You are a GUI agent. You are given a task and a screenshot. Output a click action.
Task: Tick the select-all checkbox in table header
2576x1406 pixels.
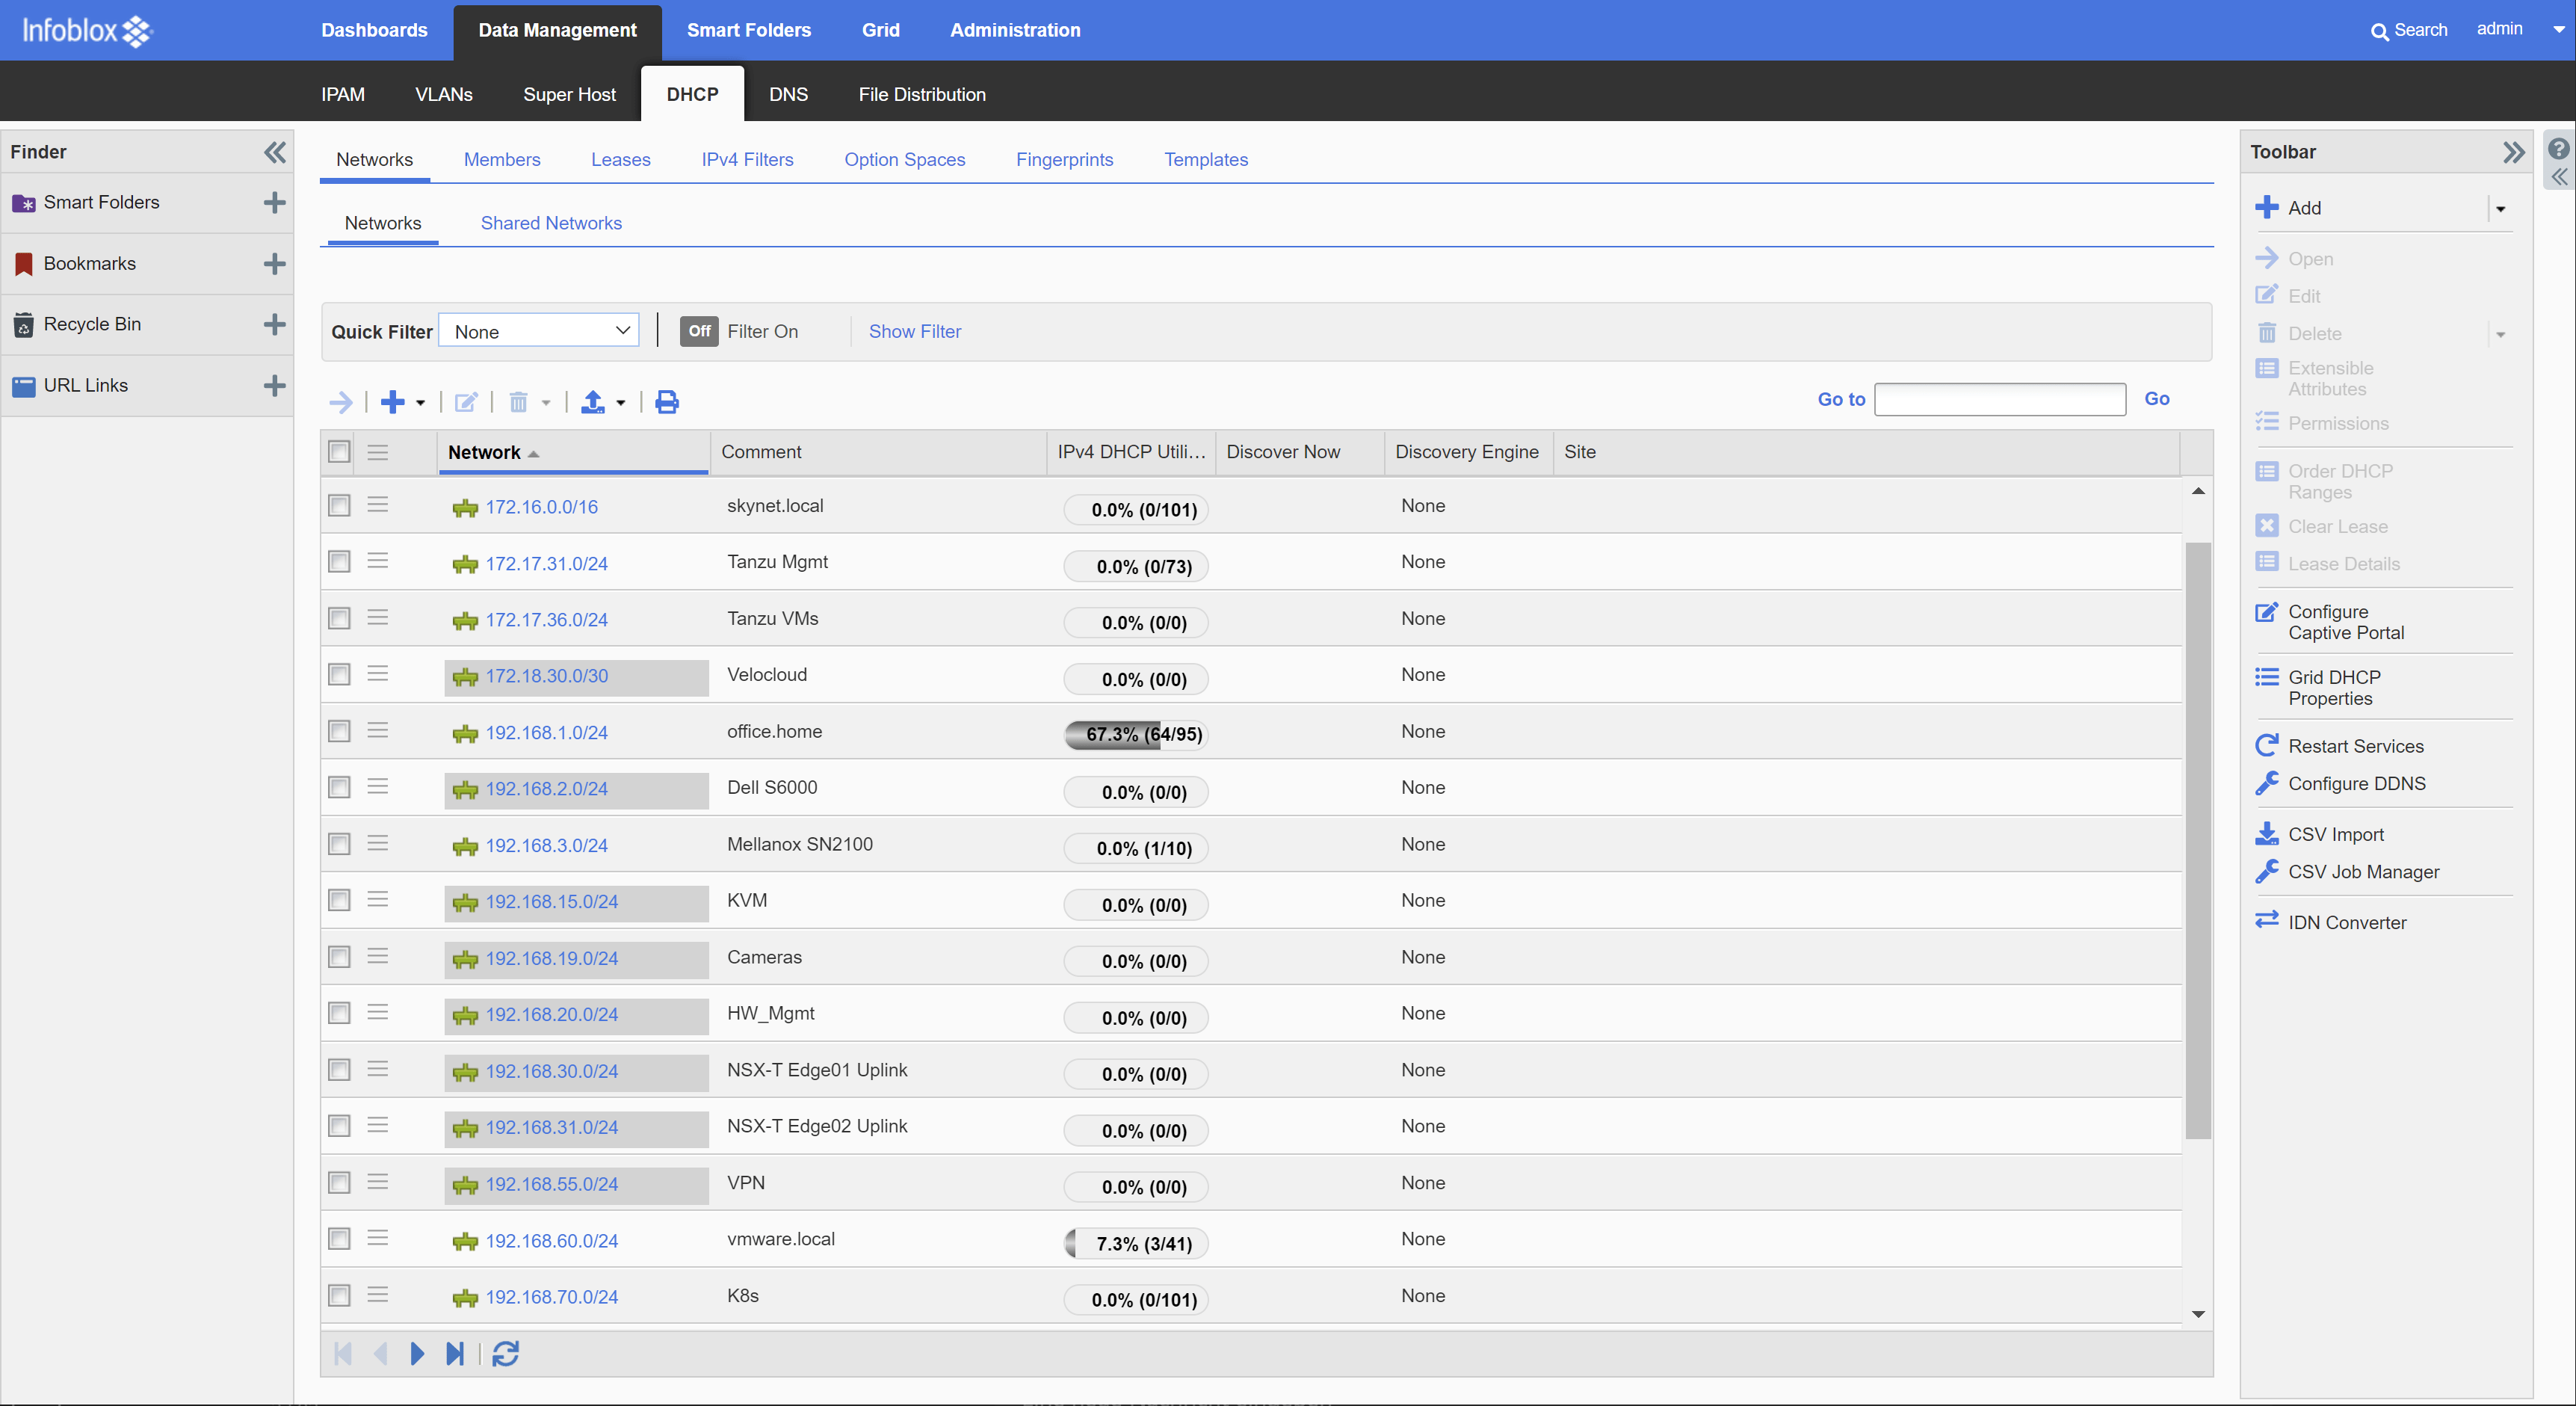[340, 451]
